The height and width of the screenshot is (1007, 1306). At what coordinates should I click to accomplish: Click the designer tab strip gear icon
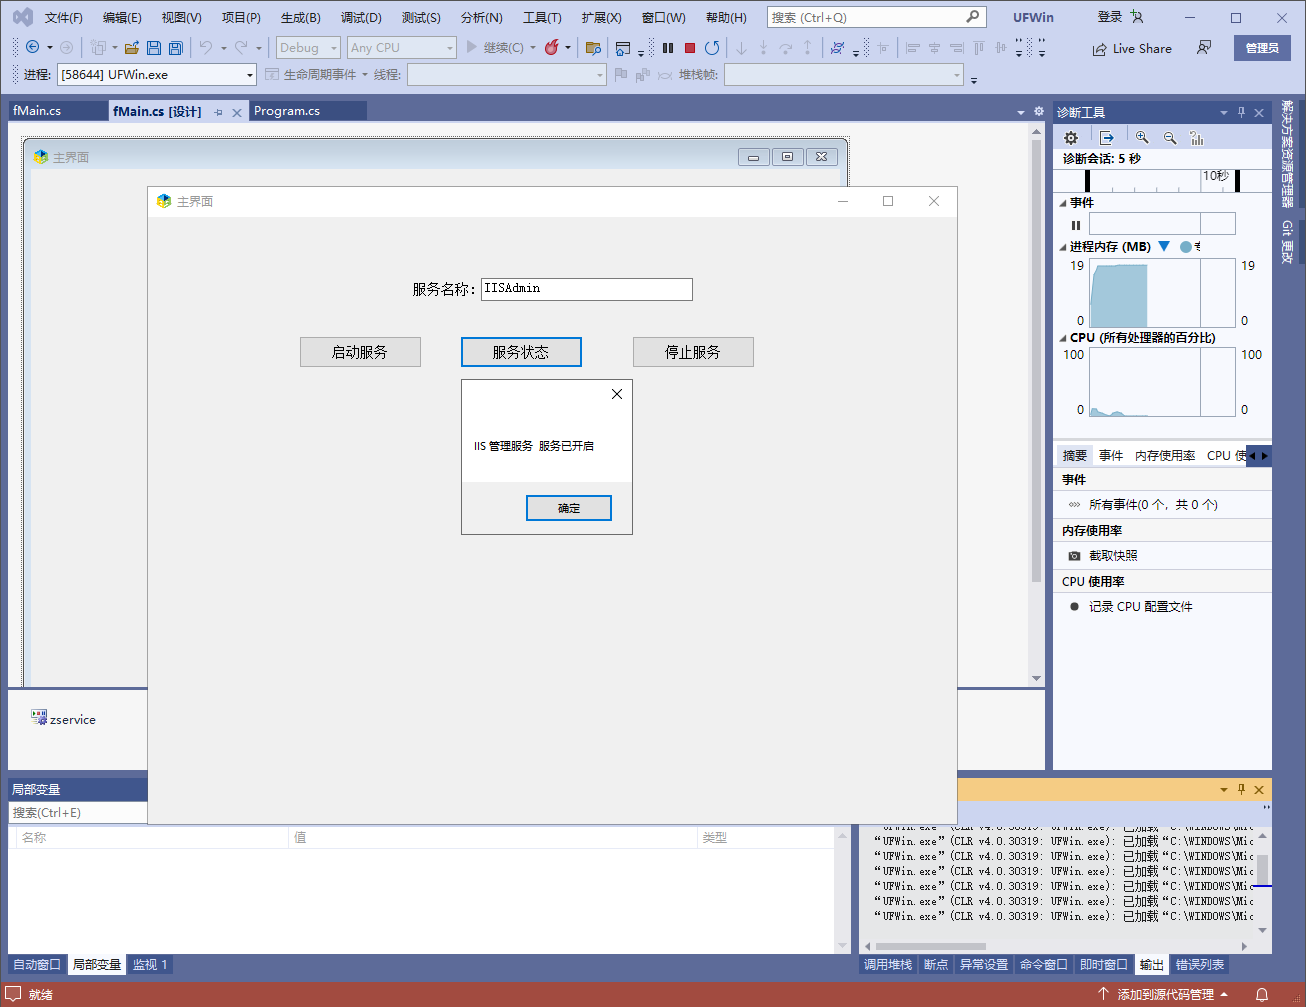tap(1038, 111)
